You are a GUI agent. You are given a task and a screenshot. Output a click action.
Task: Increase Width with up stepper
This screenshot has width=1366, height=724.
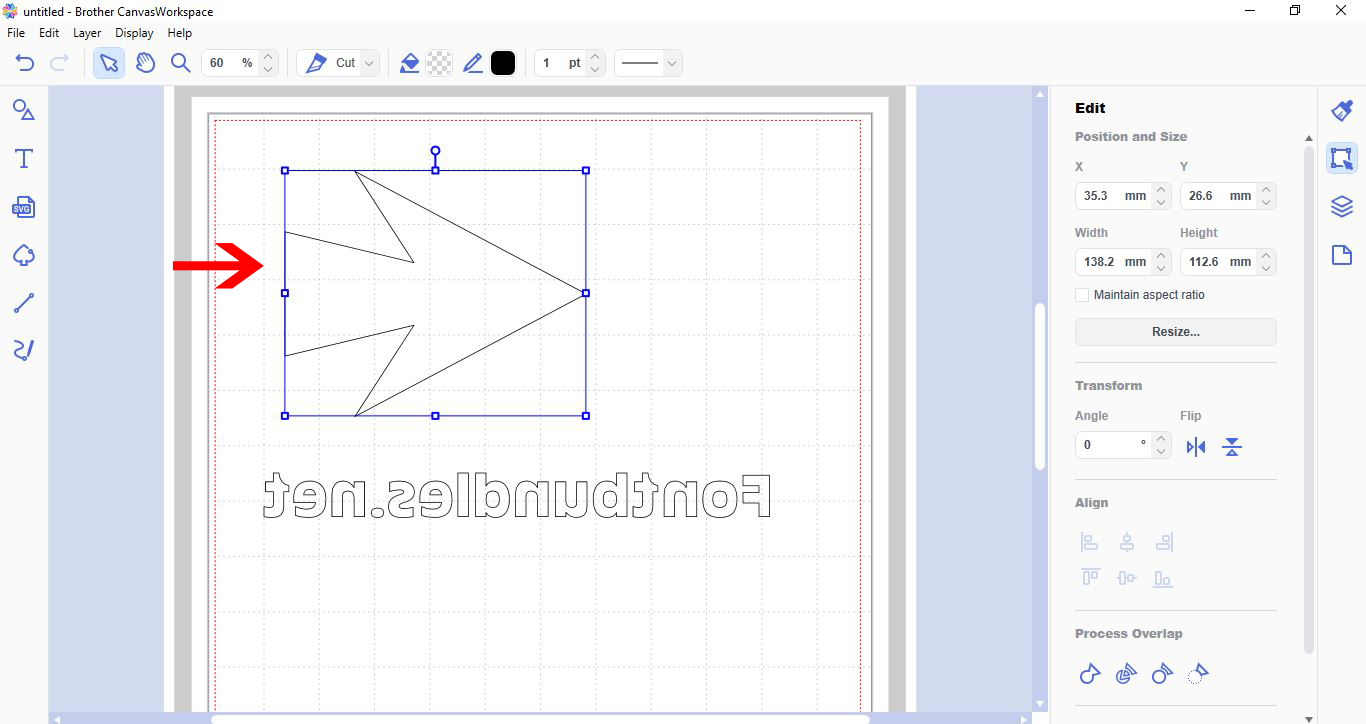coord(1161,256)
